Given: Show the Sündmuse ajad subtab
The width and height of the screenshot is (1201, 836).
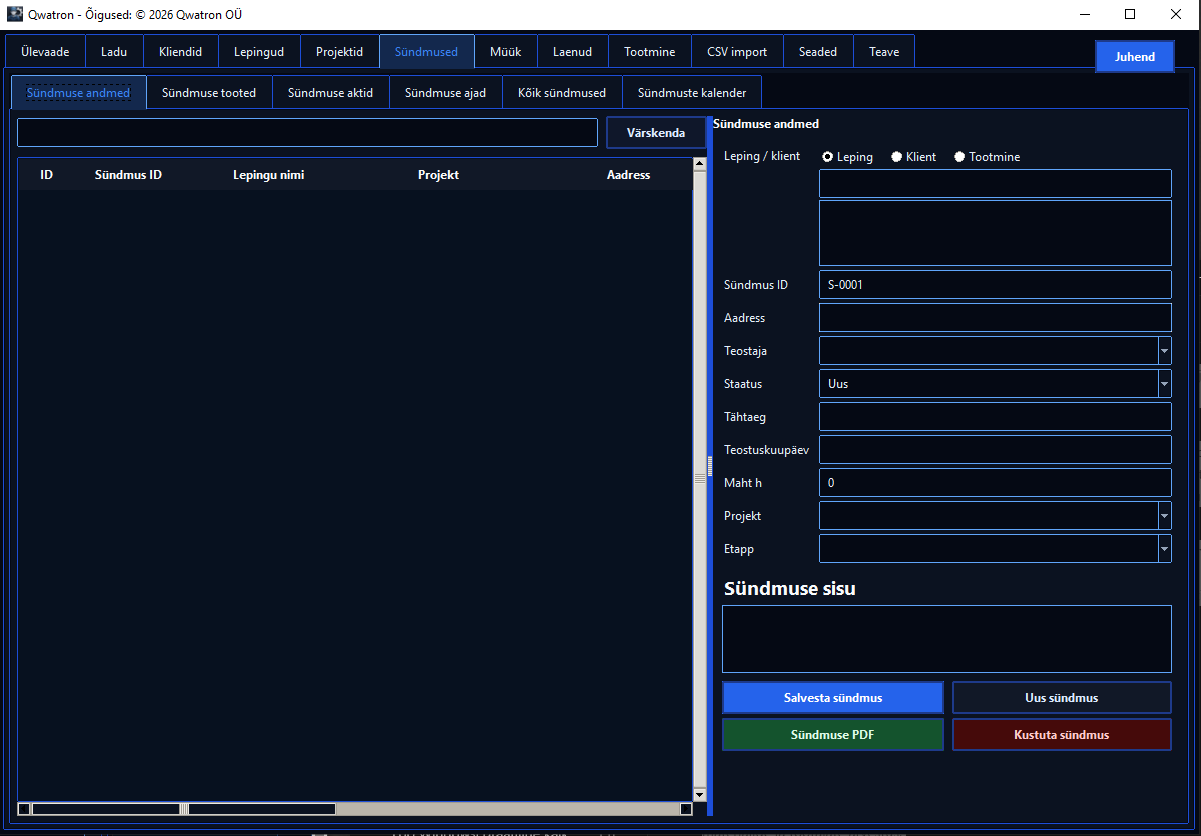Looking at the screenshot, I should coord(446,93).
